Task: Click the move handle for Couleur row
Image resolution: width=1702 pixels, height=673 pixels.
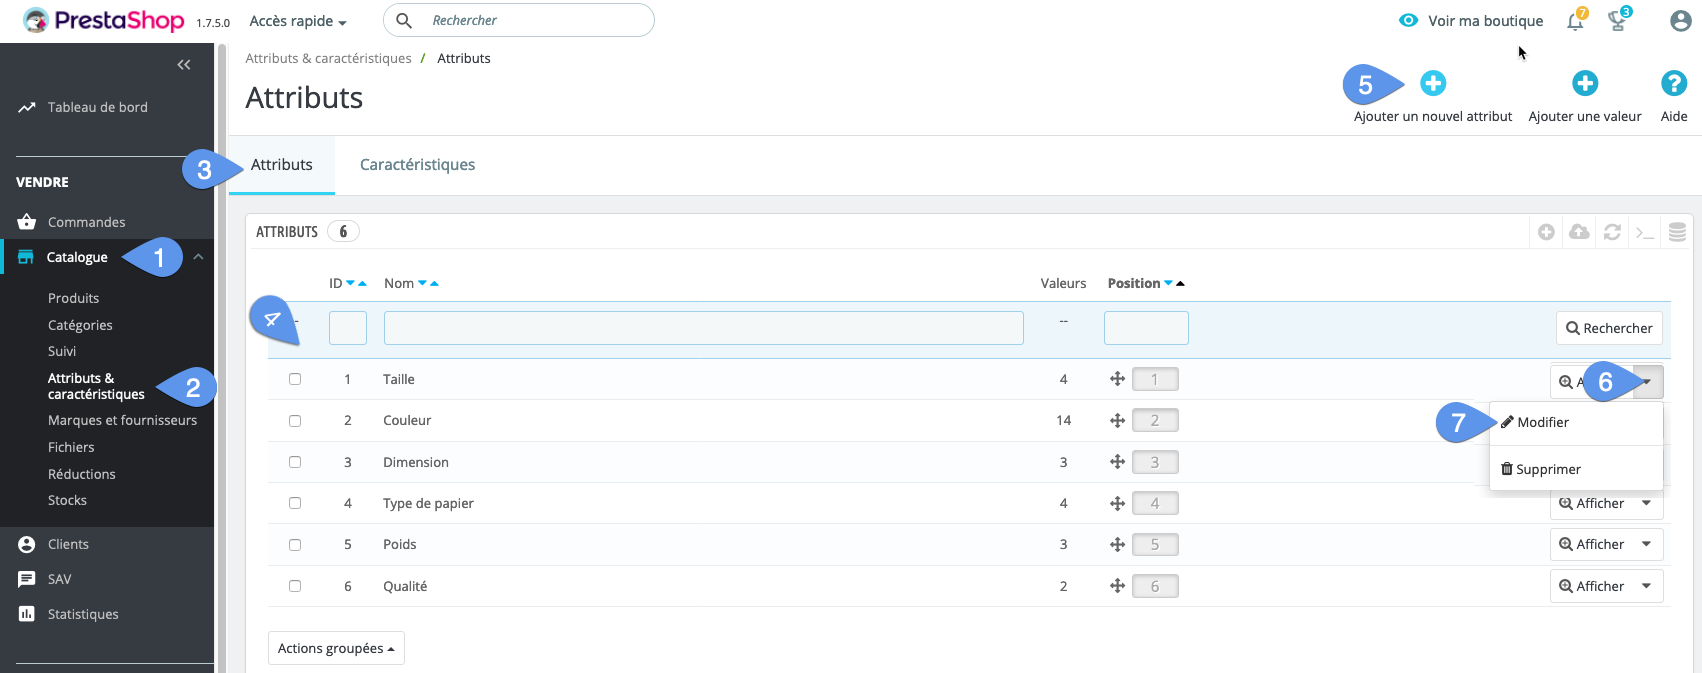Action: pyautogui.click(x=1118, y=420)
